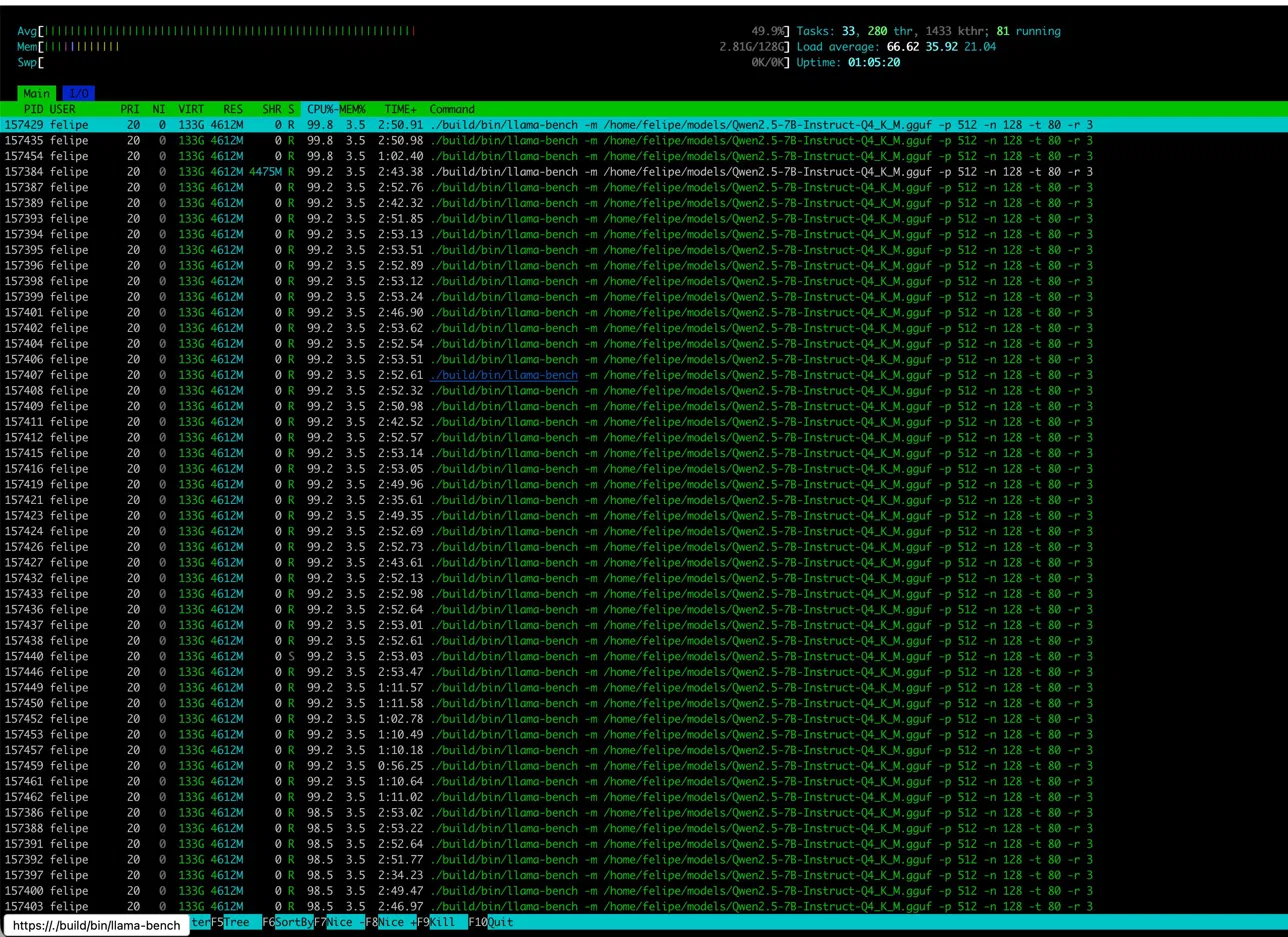Select the highlighted process row 157429
This screenshot has height=937, width=1288.
click(x=644, y=125)
